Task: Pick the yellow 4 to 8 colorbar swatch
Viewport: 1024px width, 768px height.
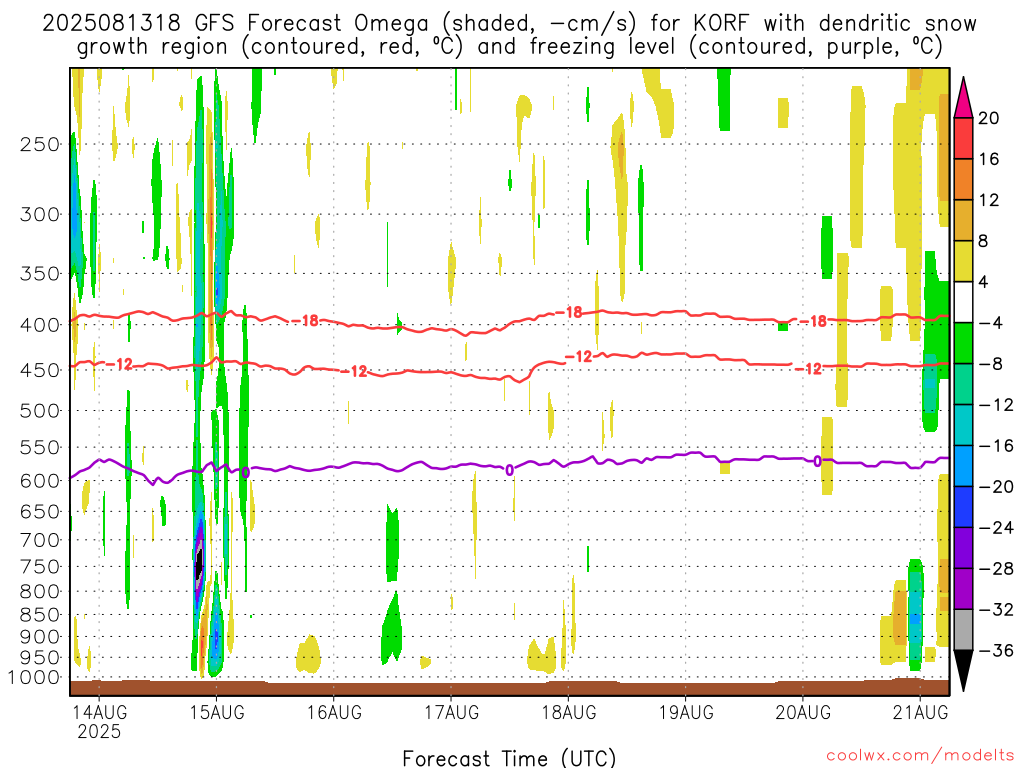Action: [x=963, y=261]
